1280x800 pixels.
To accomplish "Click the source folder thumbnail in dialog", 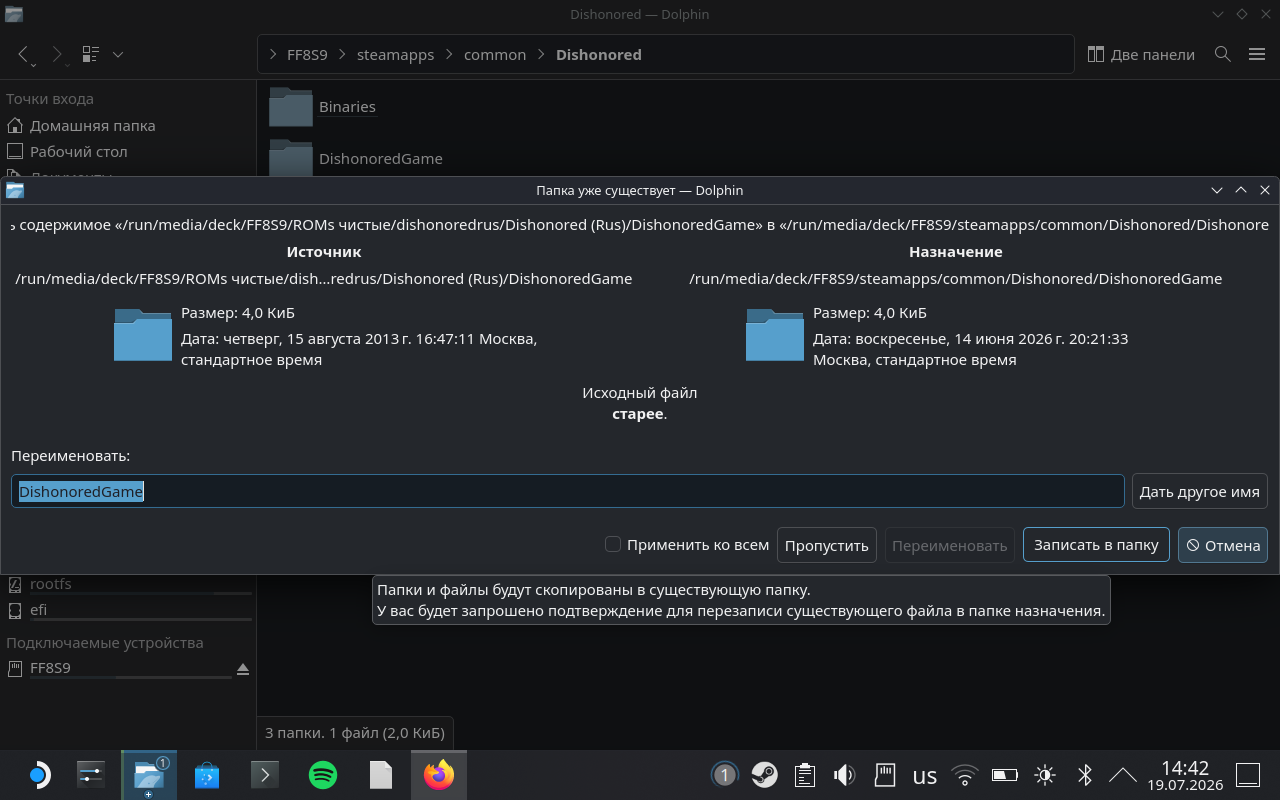I will (143, 334).
